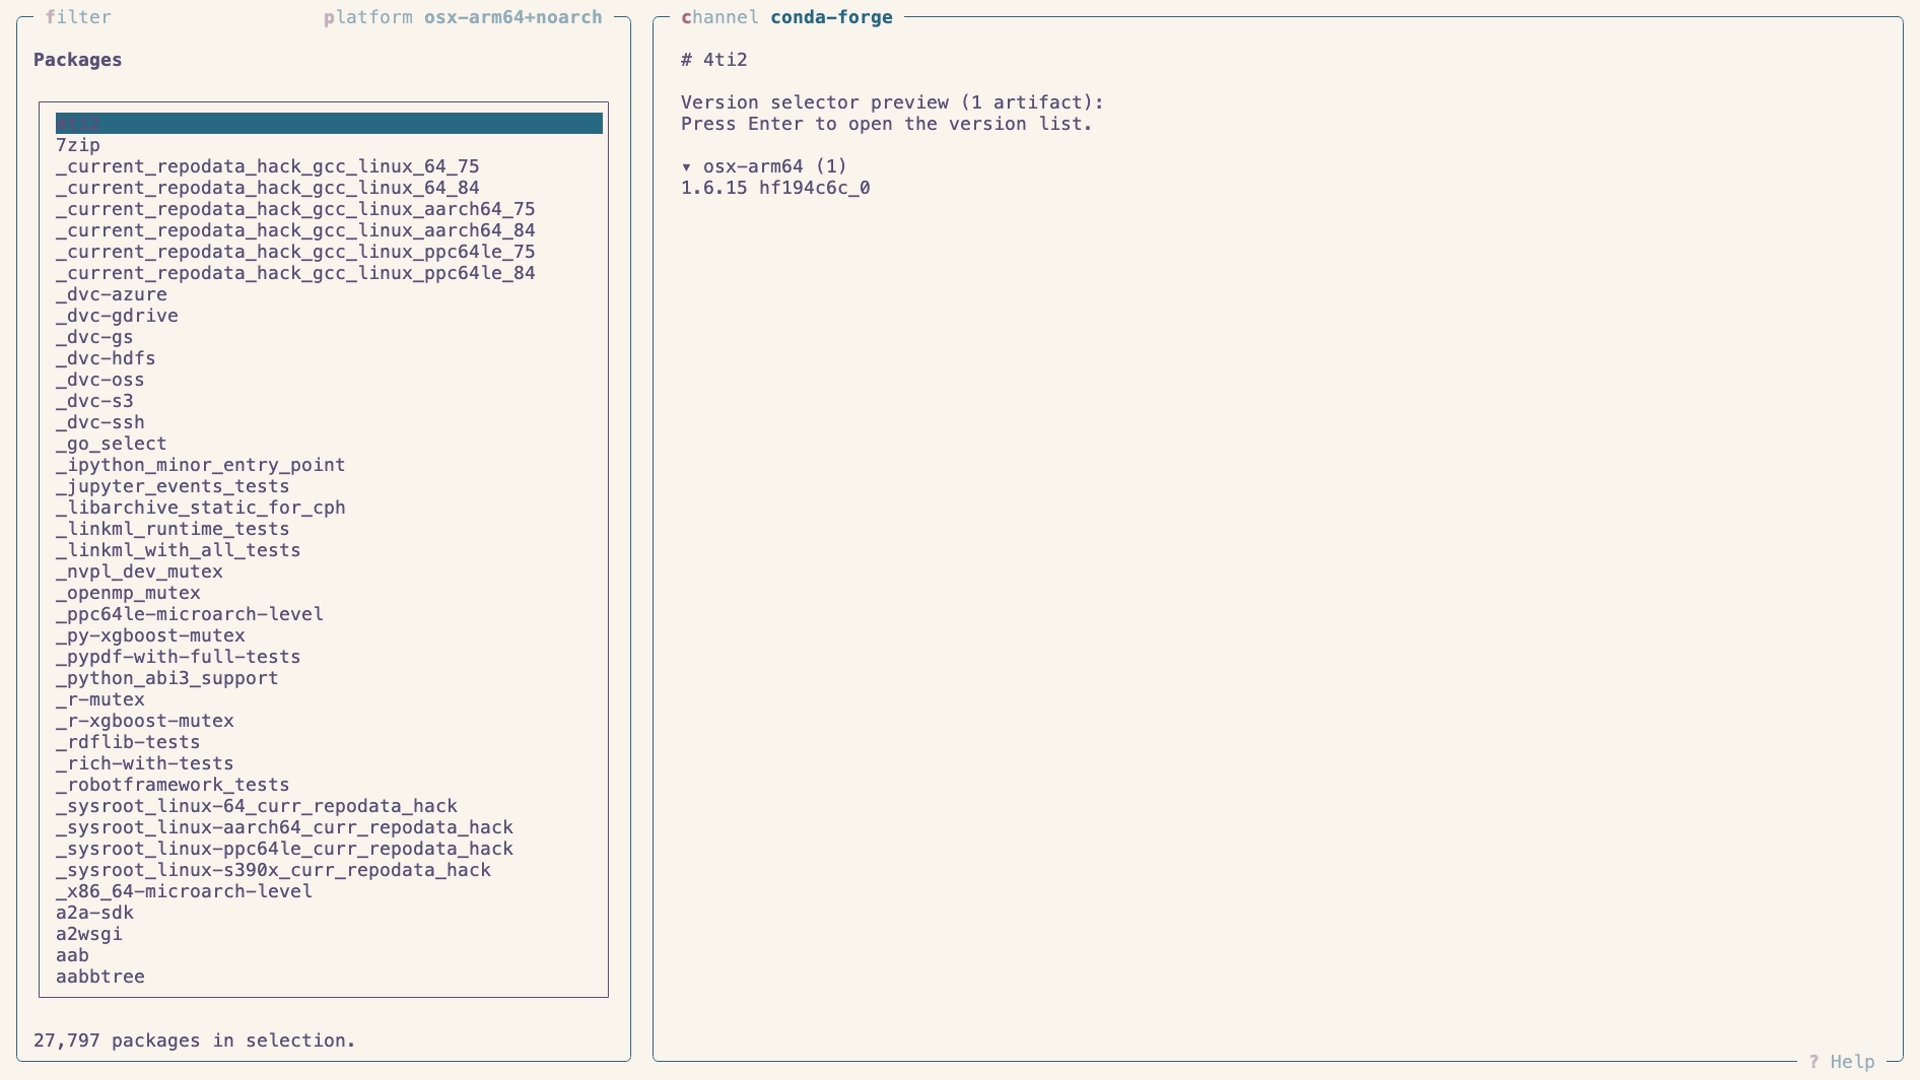This screenshot has height=1080, width=1920.
Task: Select the _openmp_mutex package
Action: (128, 592)
